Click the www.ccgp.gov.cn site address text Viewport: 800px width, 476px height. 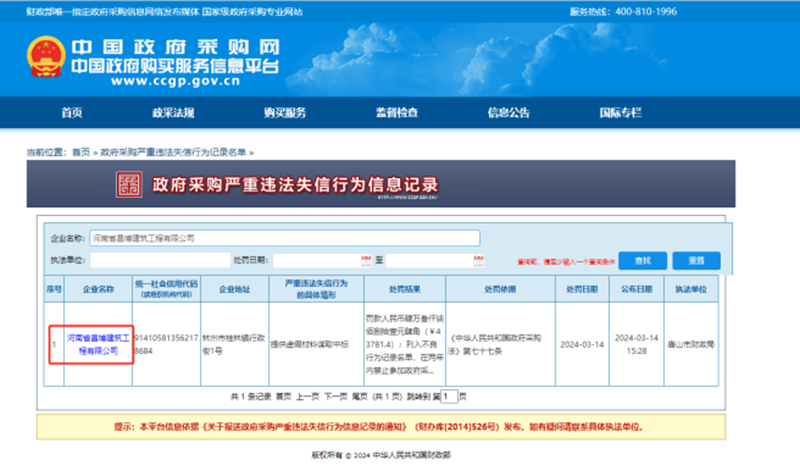pos(175,81)
